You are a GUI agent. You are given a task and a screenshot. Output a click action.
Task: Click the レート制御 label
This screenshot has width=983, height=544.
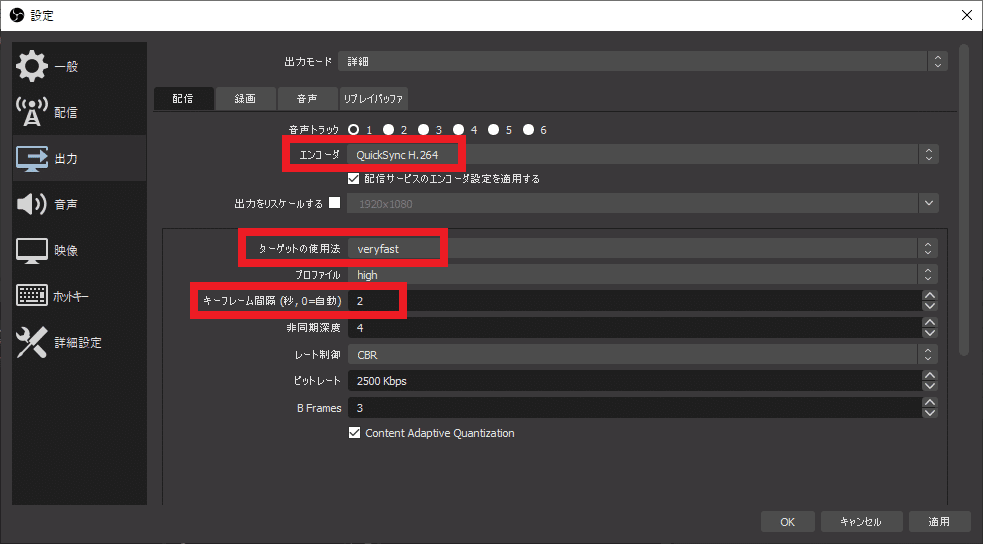click(x=318, y=355)
